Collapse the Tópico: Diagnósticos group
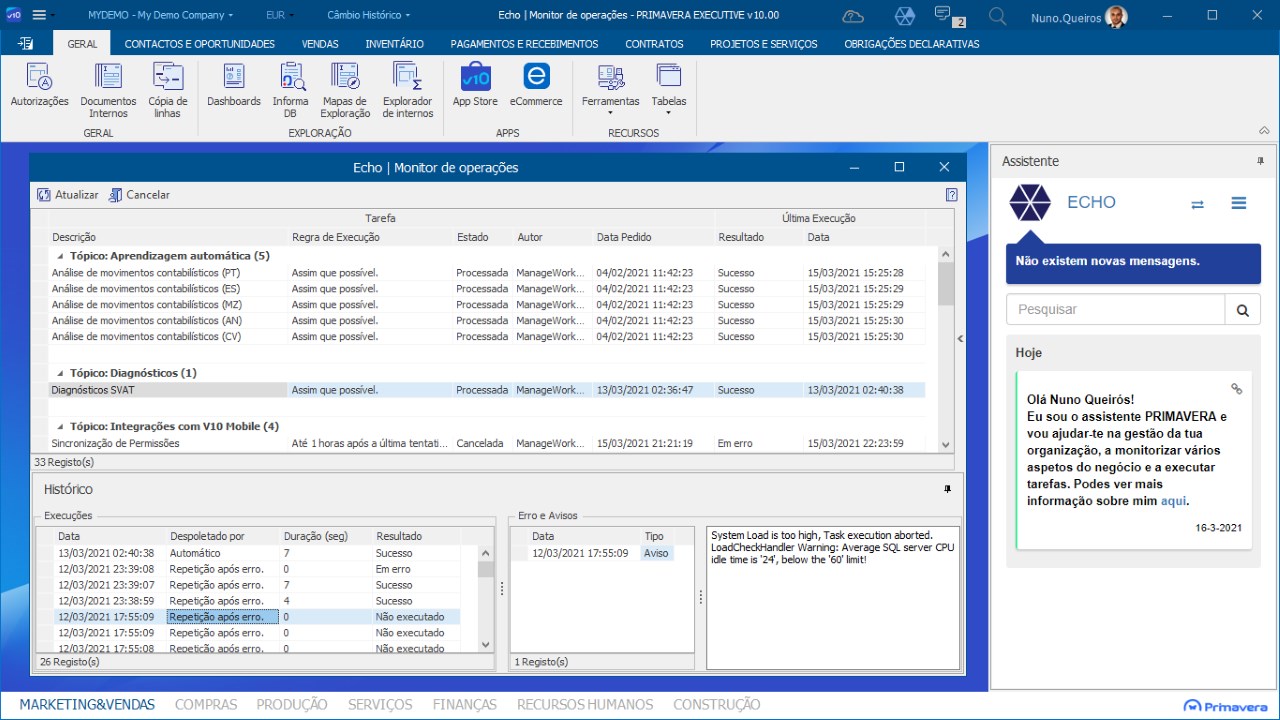Viewport: 1280px width, 720px height. tap(59, 373)
